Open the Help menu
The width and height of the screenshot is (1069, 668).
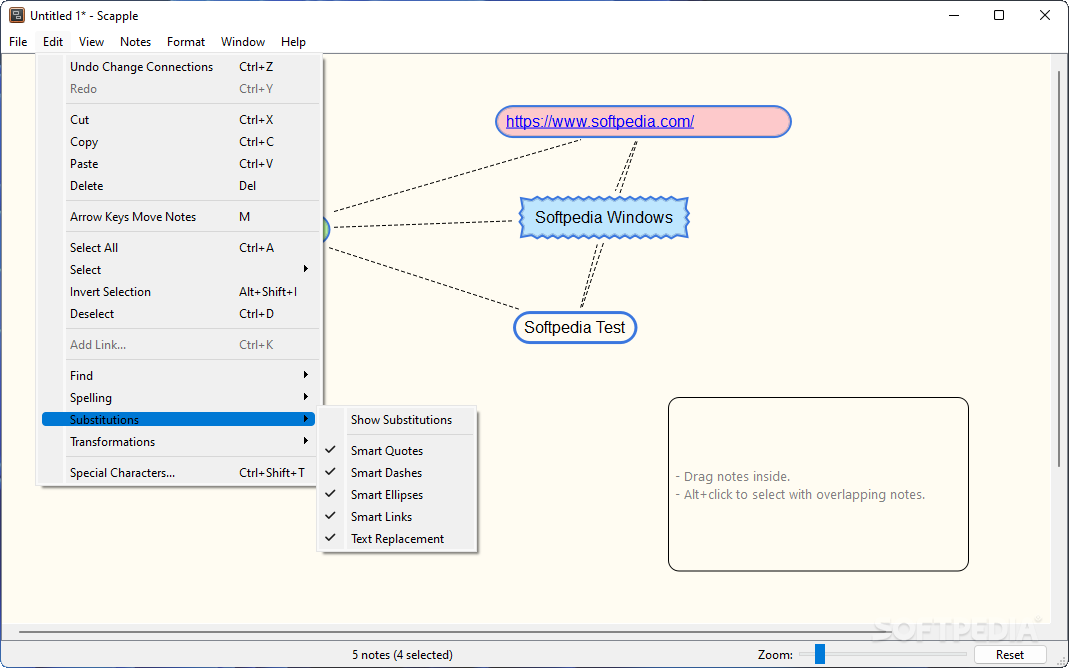[x=293, y=42]
